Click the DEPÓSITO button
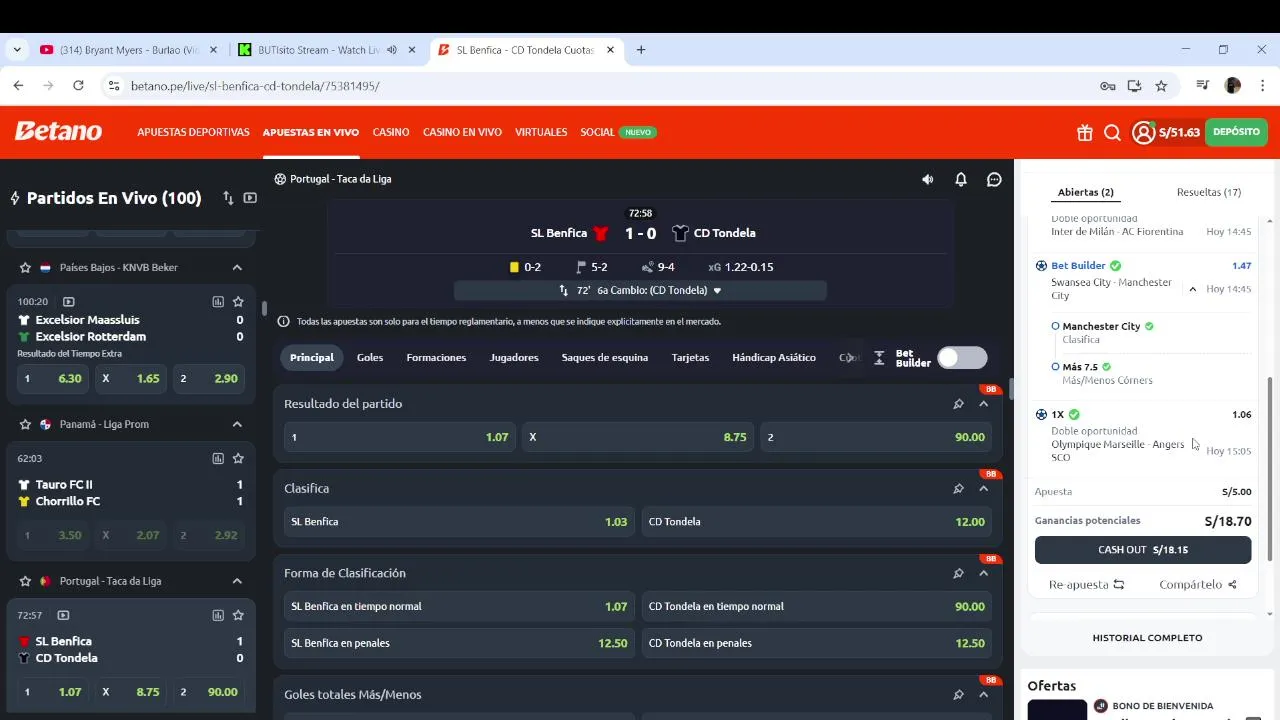This screenshot has width=1280, height=720. pyautogui.click(x=1236, y=132)
